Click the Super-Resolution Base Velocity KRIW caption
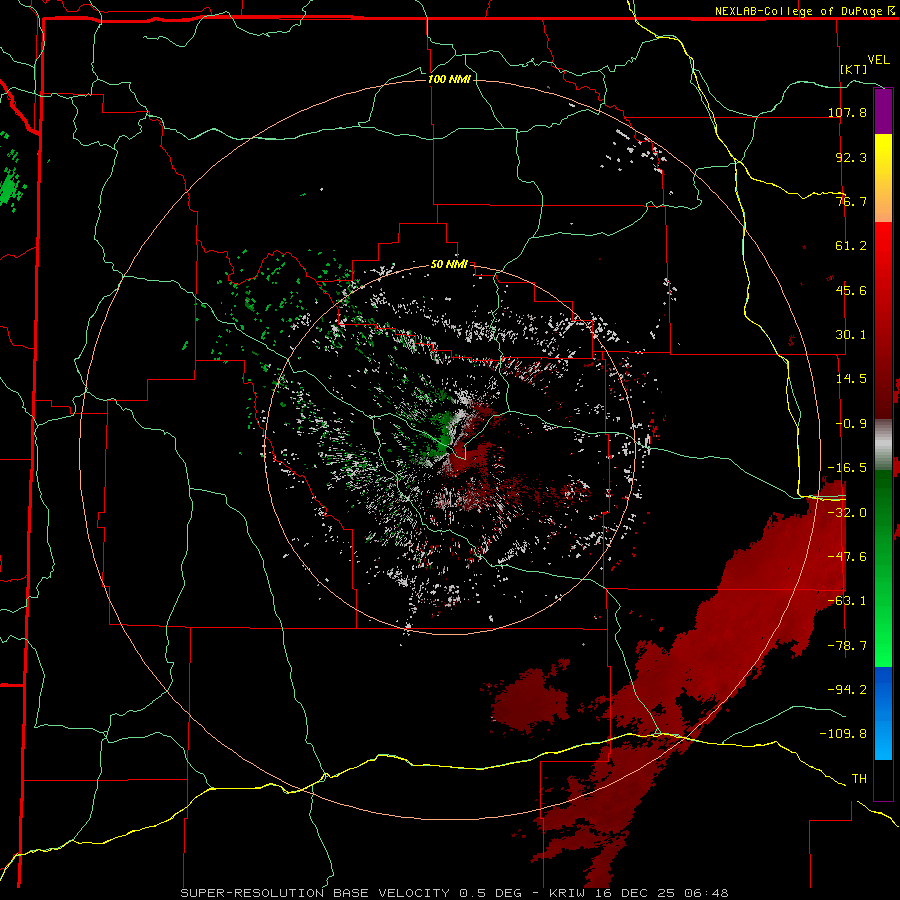900x900 pixels. pyautogui.click(x=455, y=893)
